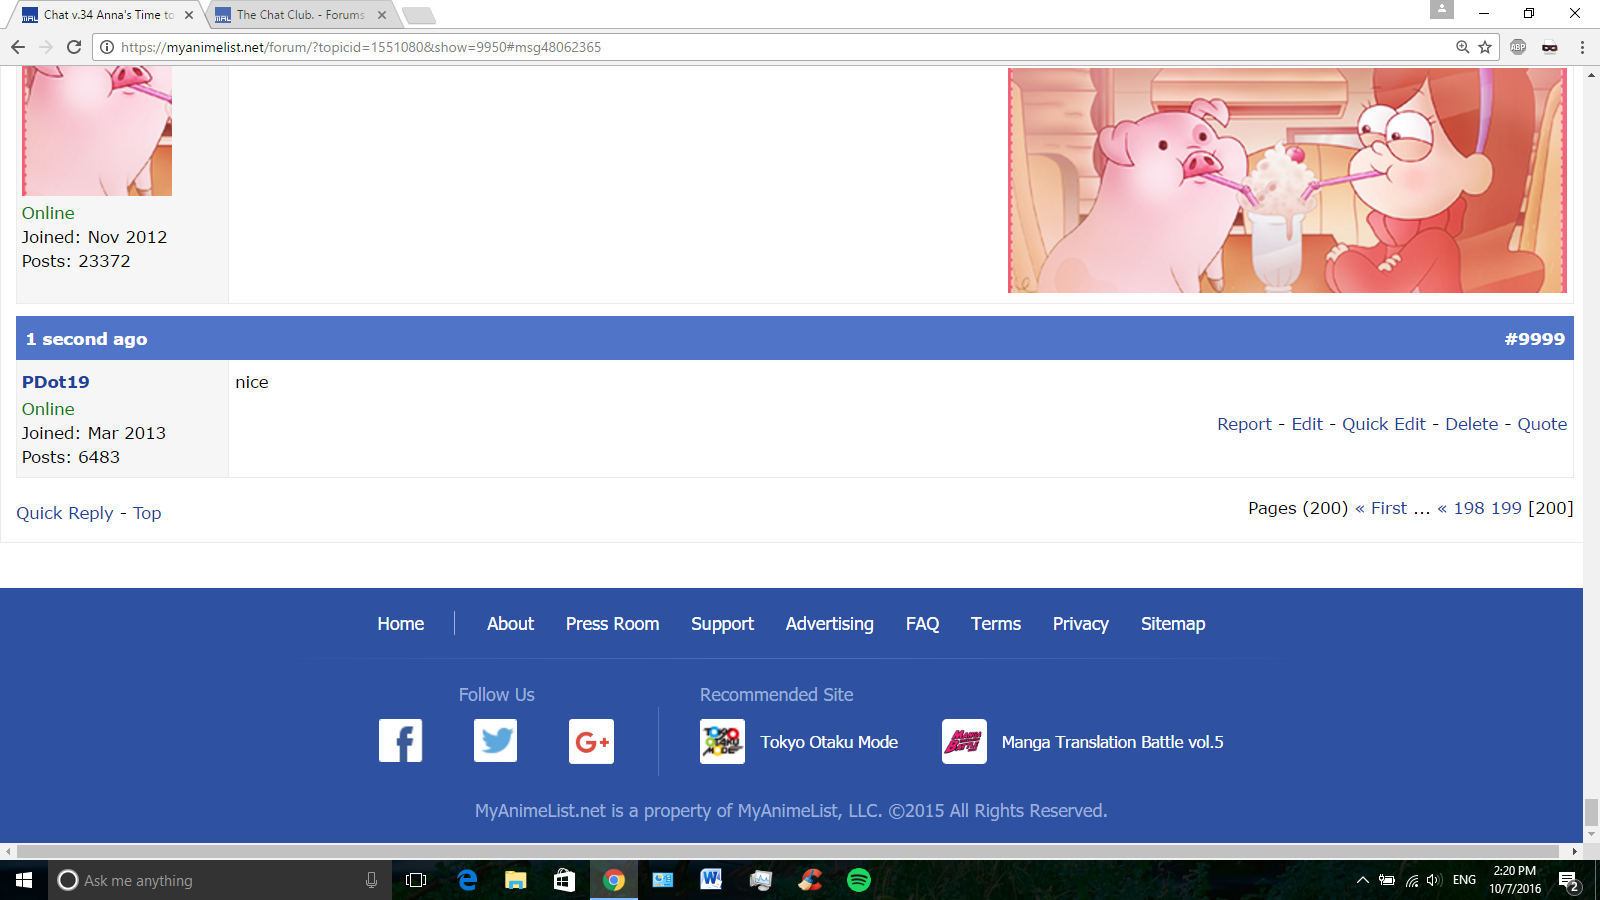Screen dimensions: 1600x900
Task: Quick Edit the post by PDot19
Action: coord(1384,424)
